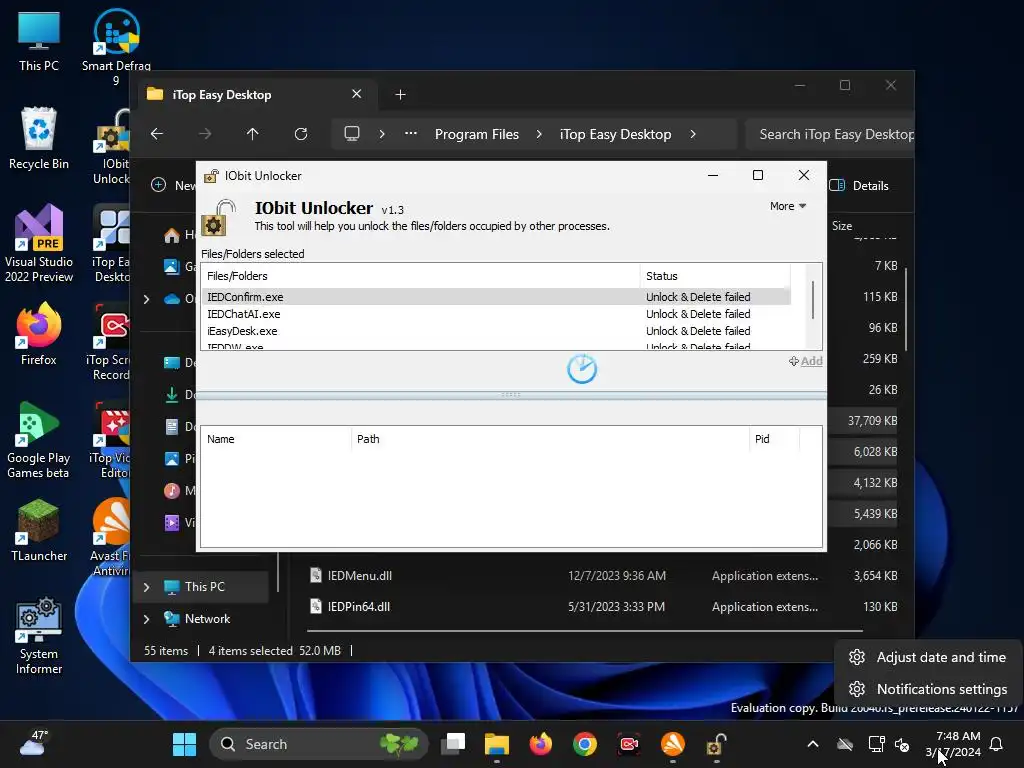Viewport: 1024px width, 768px height.
Task: Select IEDConfirm.exe in the unlocker list
Action: point(496,296)
